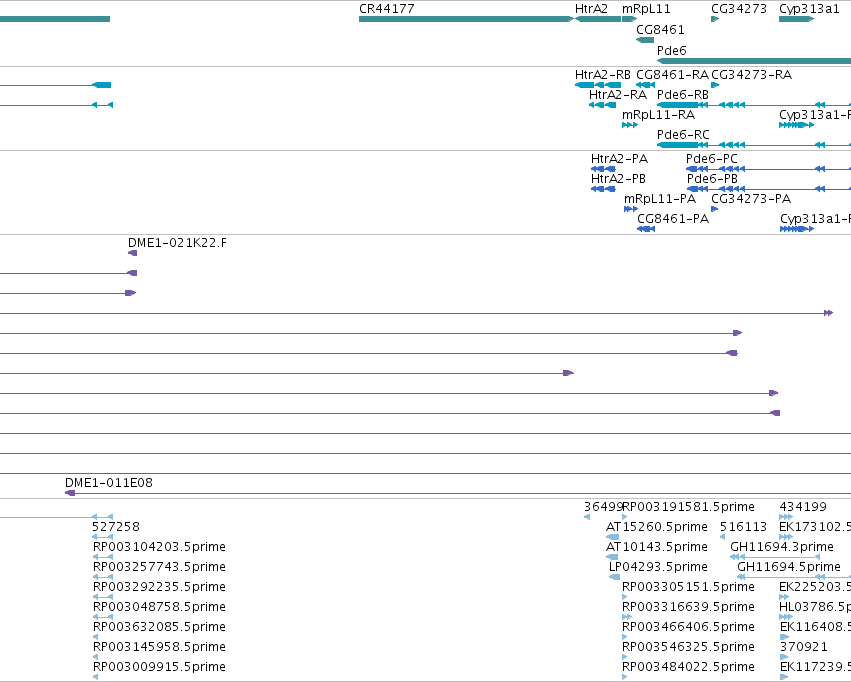Image resolution: width=851 pixels, height=682 pixels.
Task: Click the long CR44177 gene bar
Action: pos(466,19)
